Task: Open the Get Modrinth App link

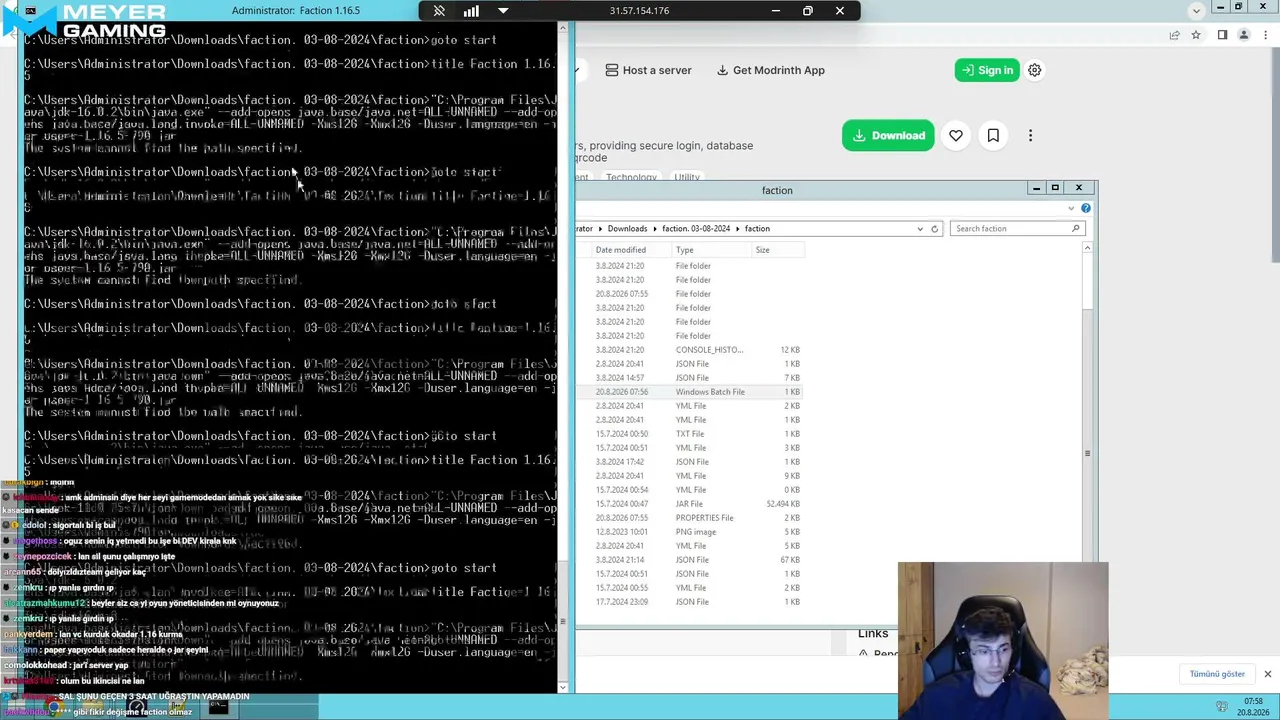Action: [771, 70]
